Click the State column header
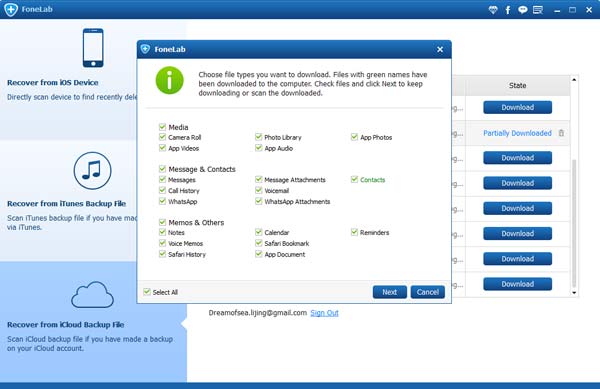The width and height of the screenshot is (600, 389). (x=517, y=85)
